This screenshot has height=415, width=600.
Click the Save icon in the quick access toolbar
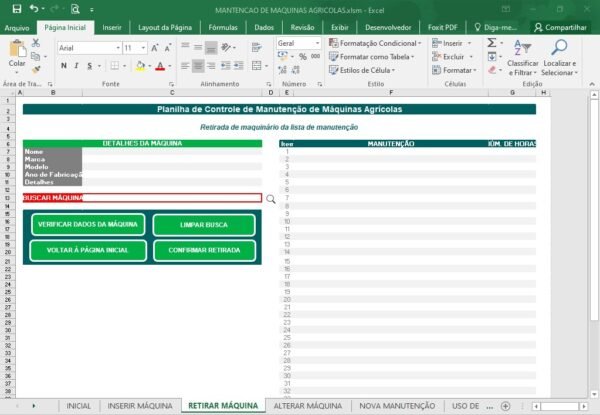[x=17, y=8]
